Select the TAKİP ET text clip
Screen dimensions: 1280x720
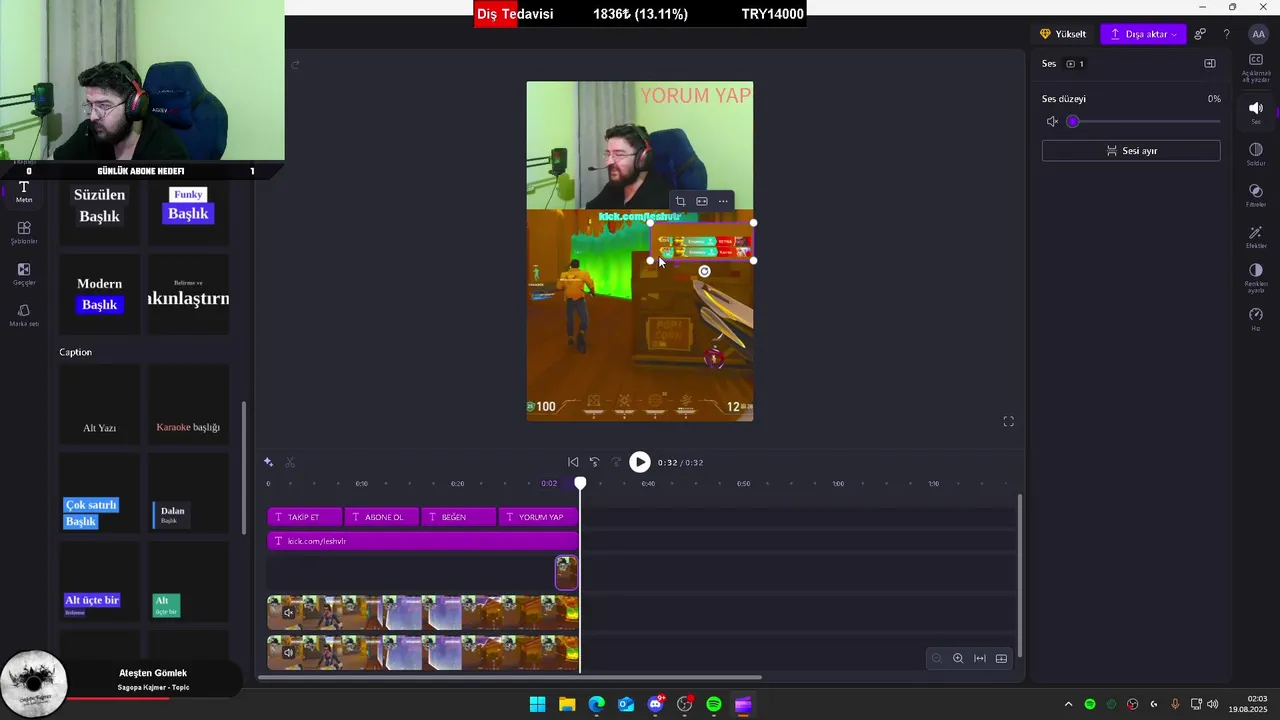pos(305,517)
